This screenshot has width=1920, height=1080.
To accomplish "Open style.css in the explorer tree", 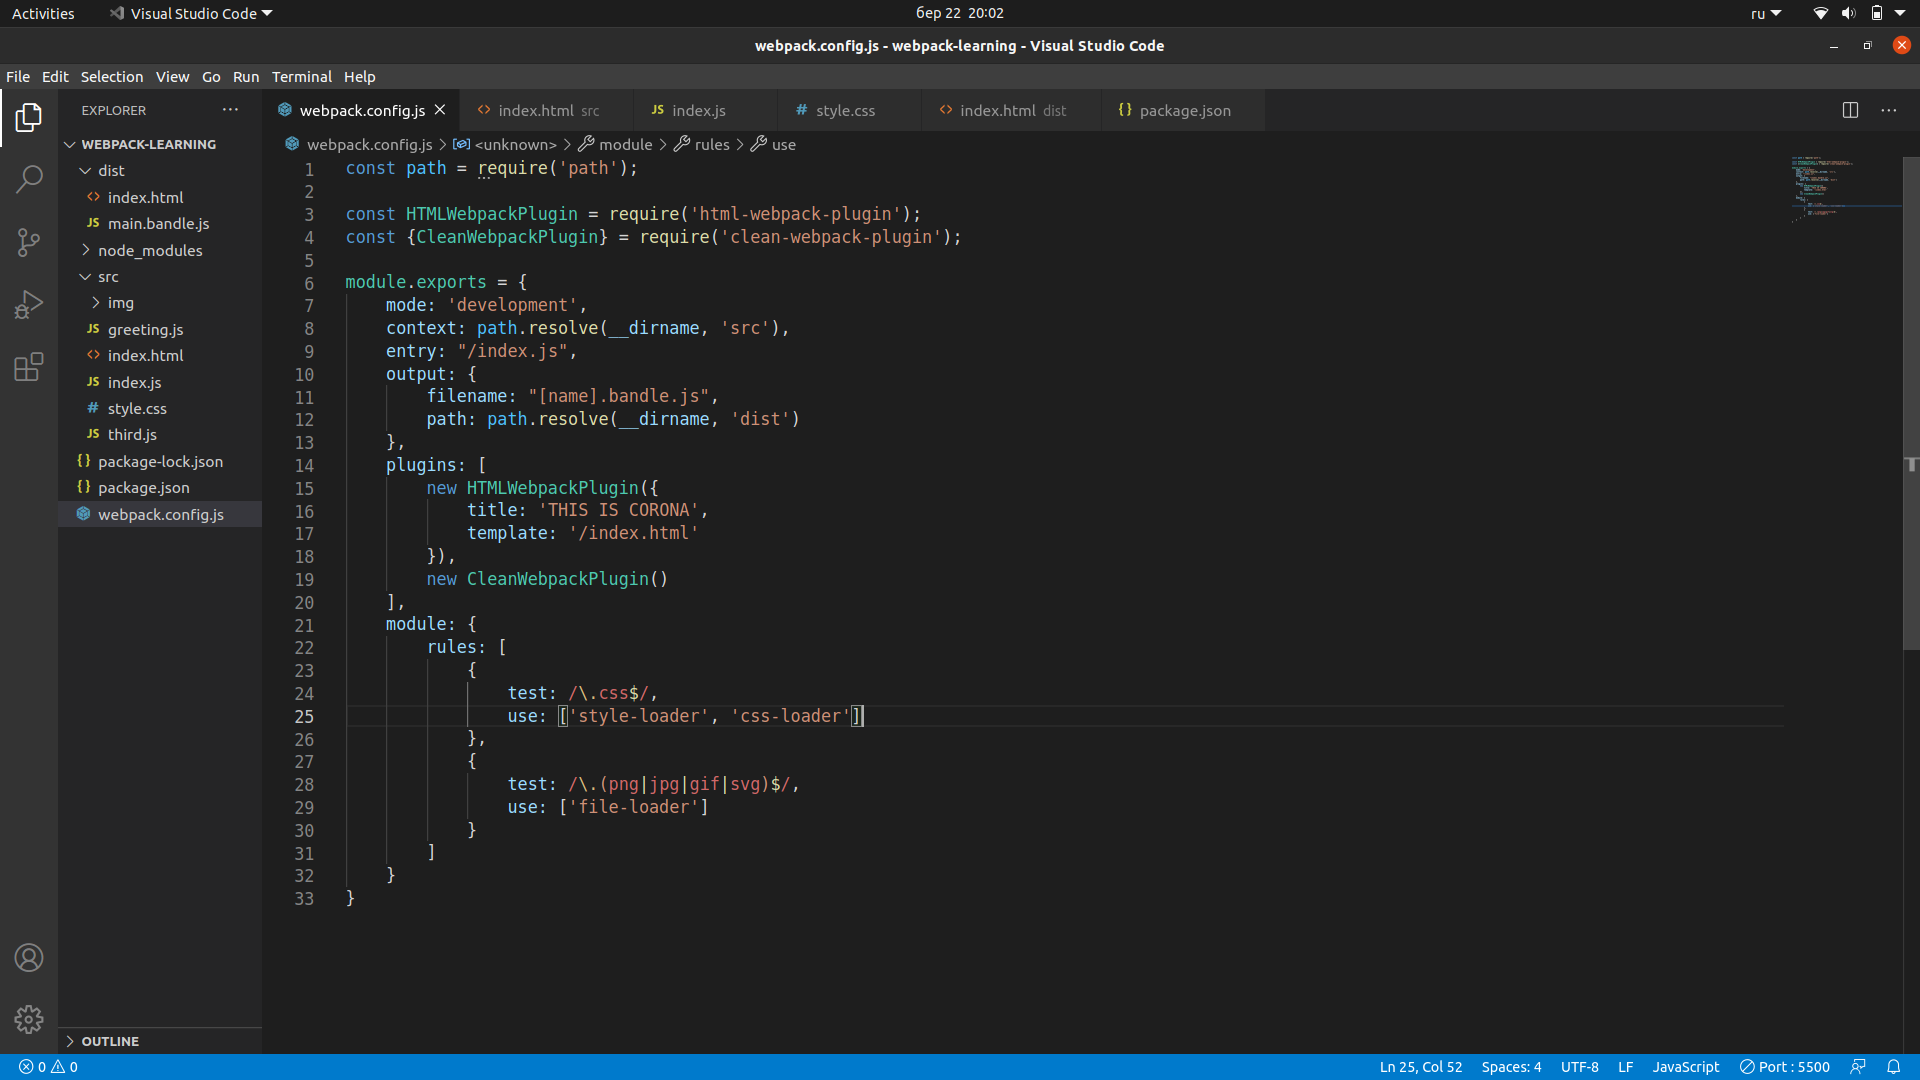I will (x=160, y=408).
